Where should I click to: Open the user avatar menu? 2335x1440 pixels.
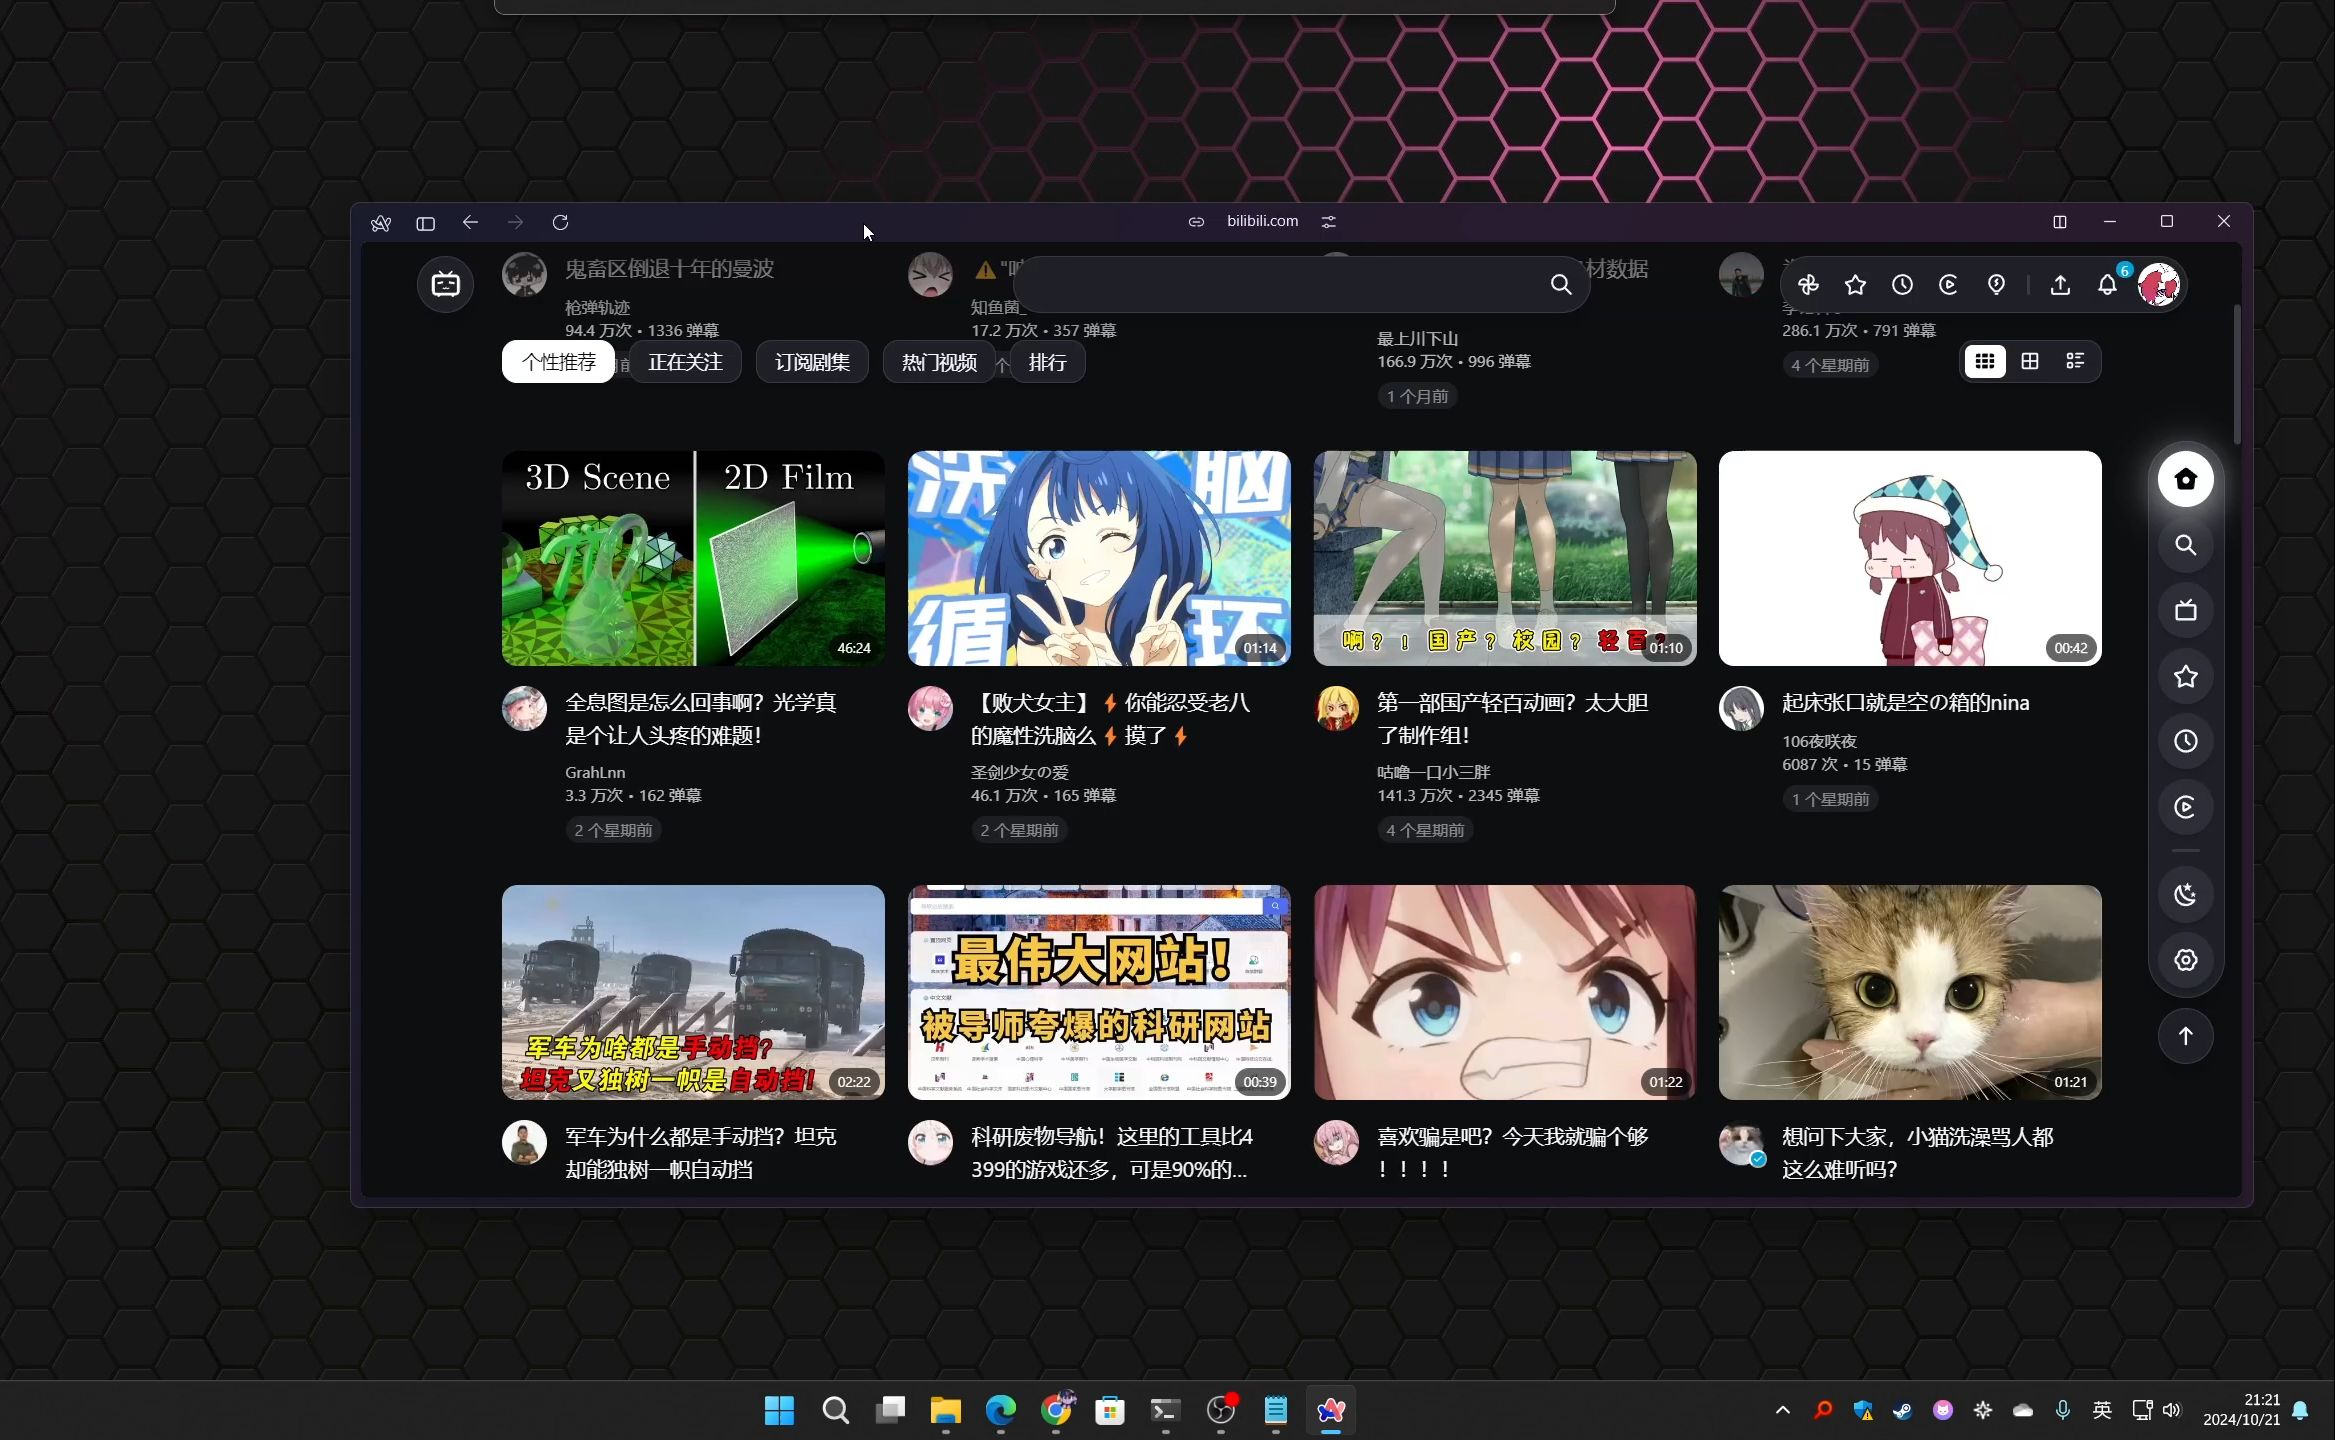coord(2158,285)
